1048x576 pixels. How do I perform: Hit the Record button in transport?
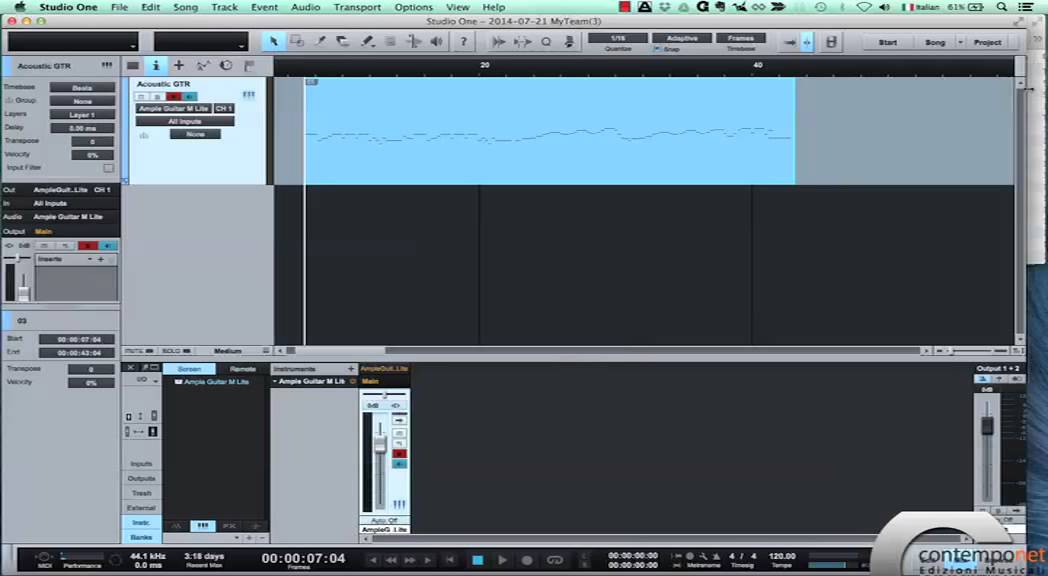pos(527,560)
